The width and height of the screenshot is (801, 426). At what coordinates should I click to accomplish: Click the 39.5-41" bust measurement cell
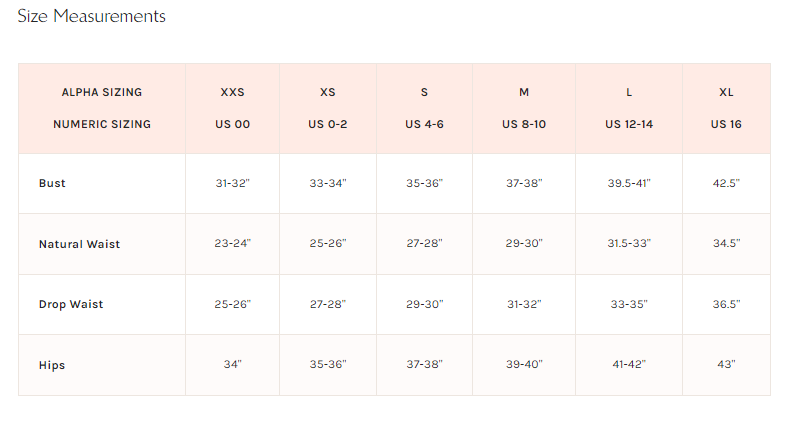point(629,183)
